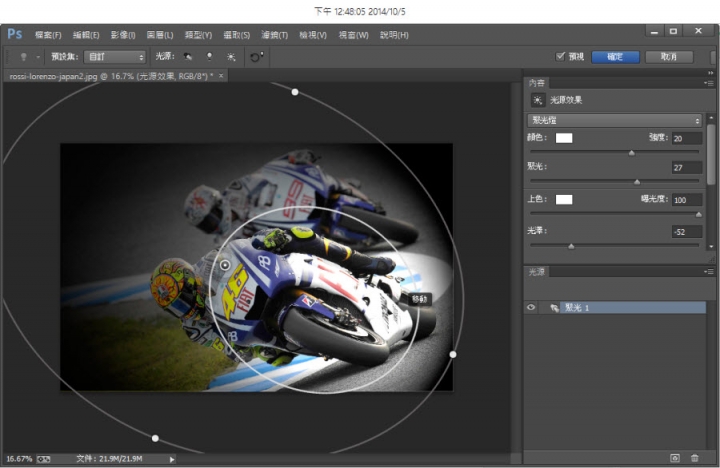Add a new Spot light from toolbar
The height and width of the screenshot is (468, 720).
(188, 56)
